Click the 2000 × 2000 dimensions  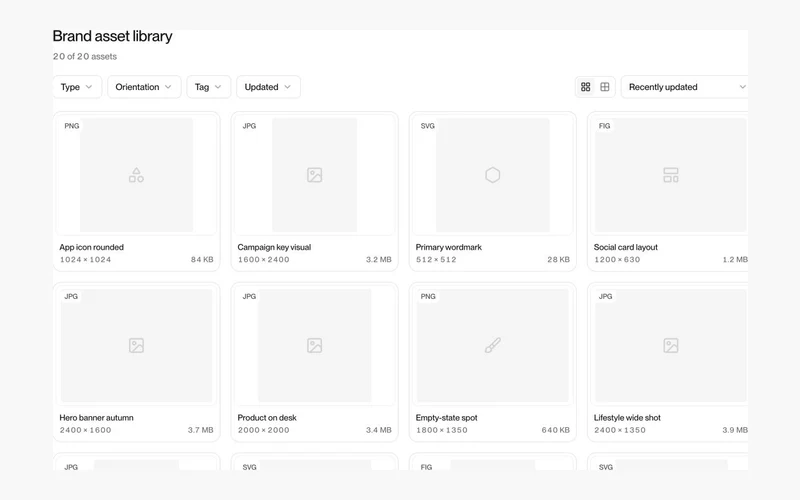263,430
